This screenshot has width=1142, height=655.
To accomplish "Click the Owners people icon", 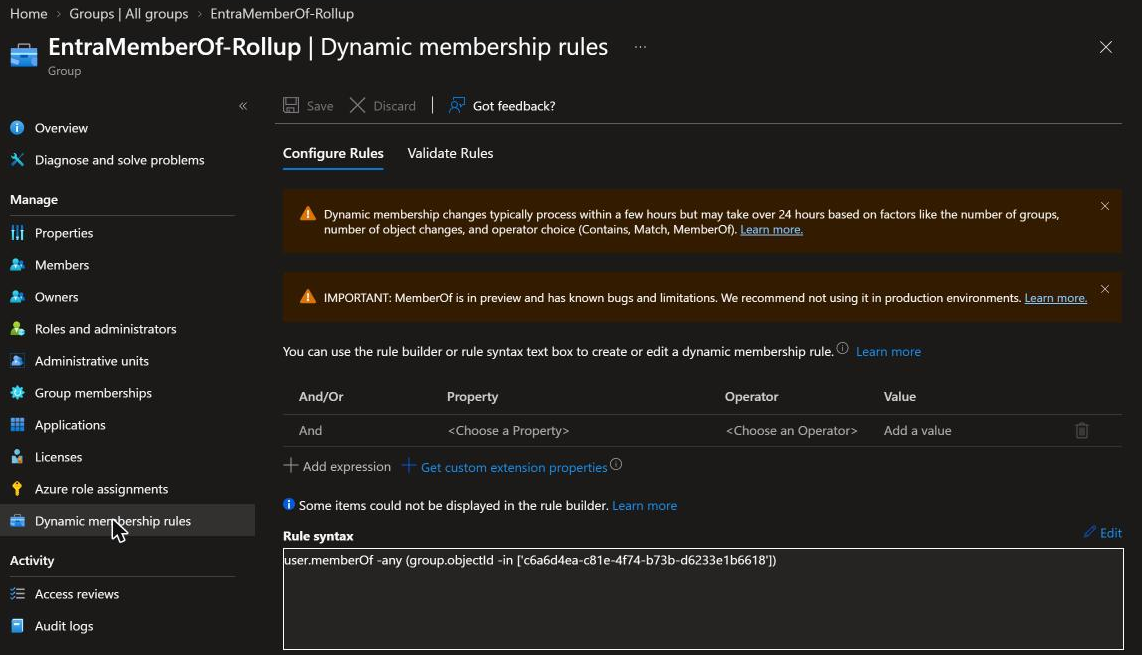I will tap(17, 297).
